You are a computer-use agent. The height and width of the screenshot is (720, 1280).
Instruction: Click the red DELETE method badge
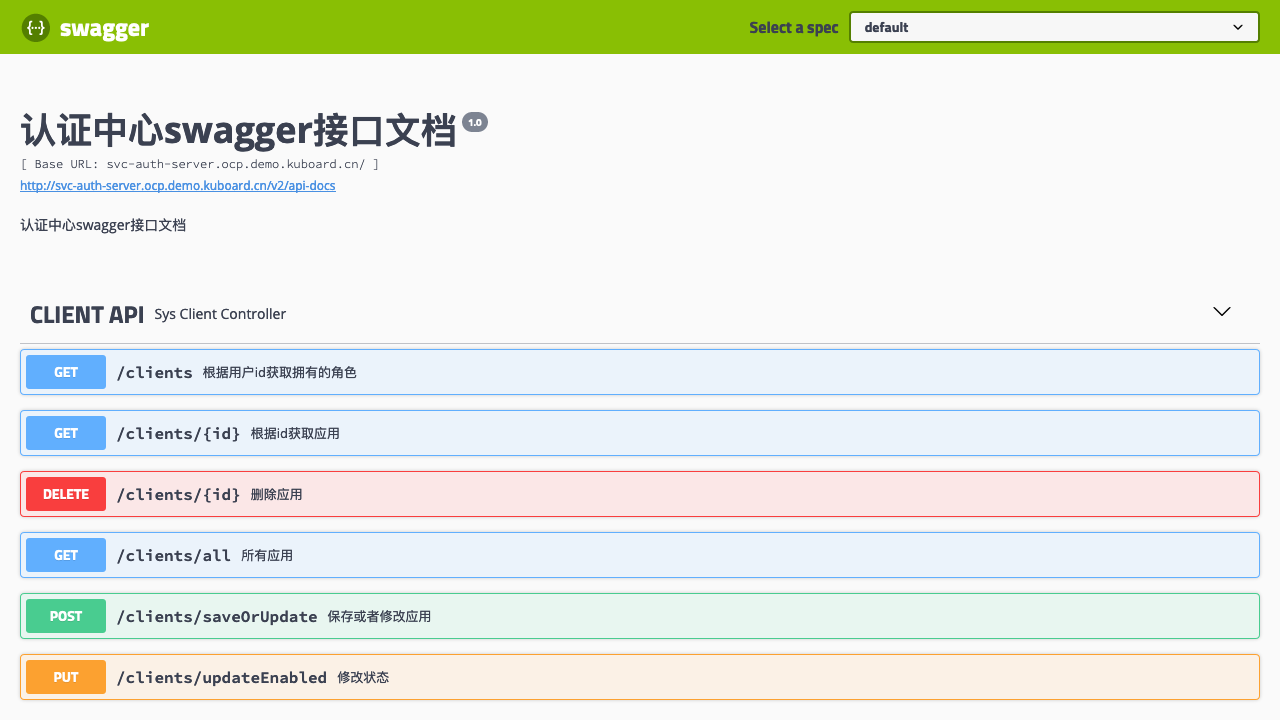pyautogui.click(x=66, y=494)
